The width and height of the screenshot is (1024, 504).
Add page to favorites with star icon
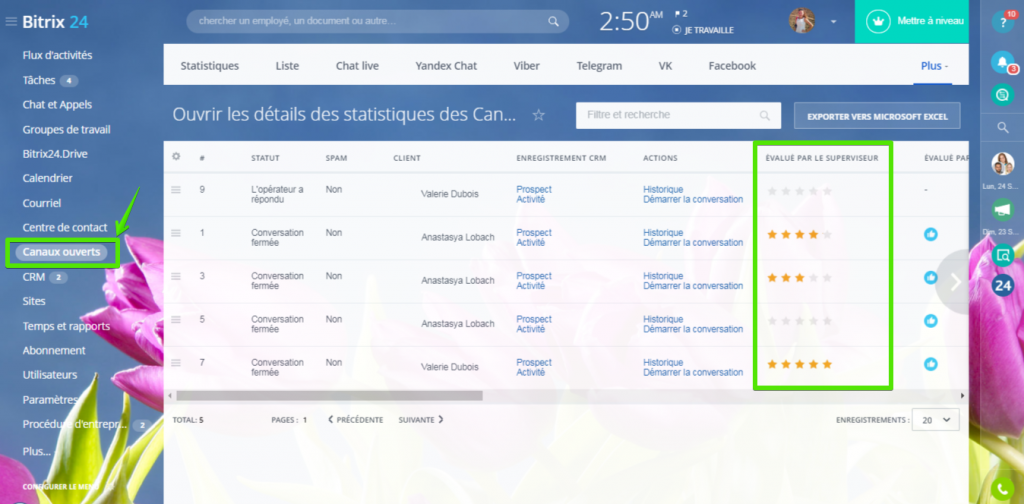tap(538, 116)
